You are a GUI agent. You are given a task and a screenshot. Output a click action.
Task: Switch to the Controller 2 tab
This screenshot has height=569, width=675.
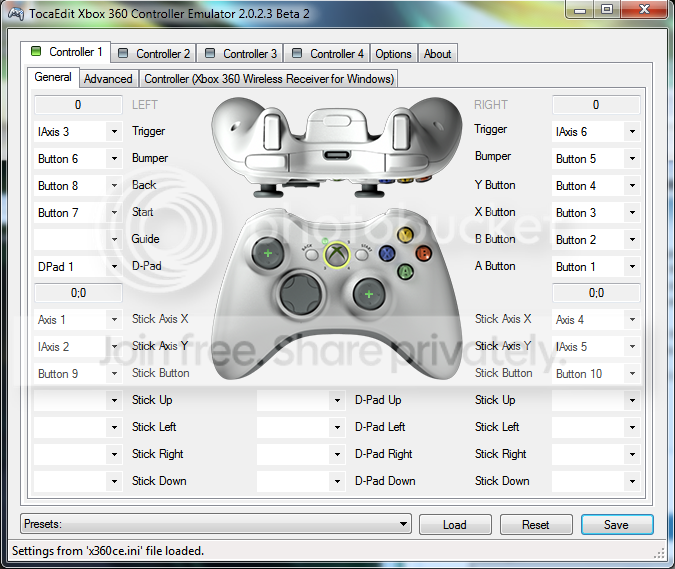click(153, 54)
